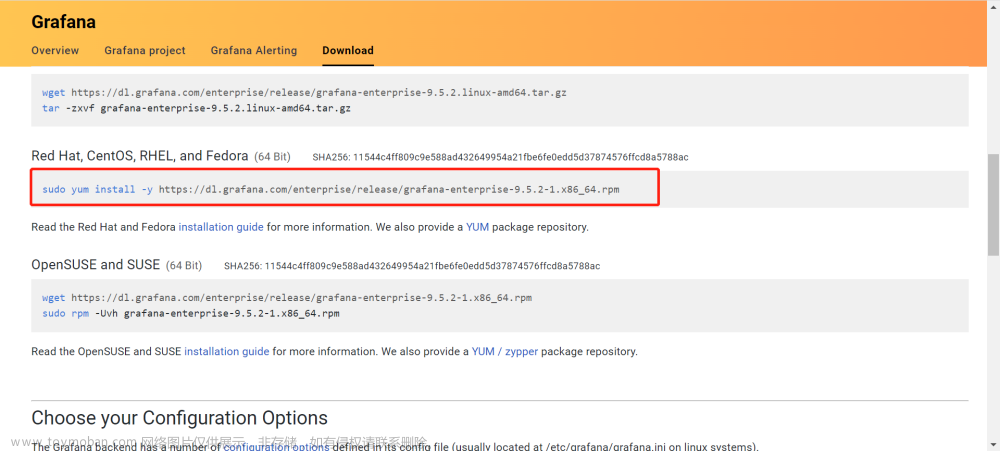
Task: Click the wget x86_64.rpm command line
Action: (287, 297)
